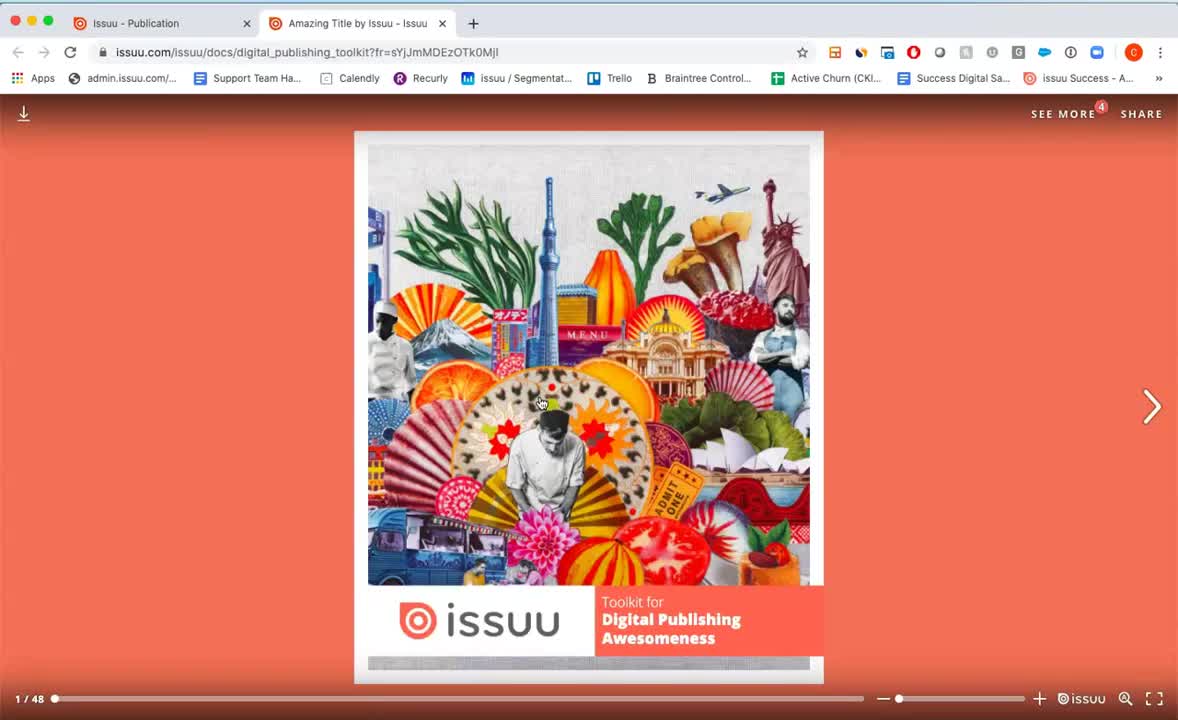Open the Chrome profile avatar C
This screenshot has height=720, width=1178.
click(x=1134, y=53)
